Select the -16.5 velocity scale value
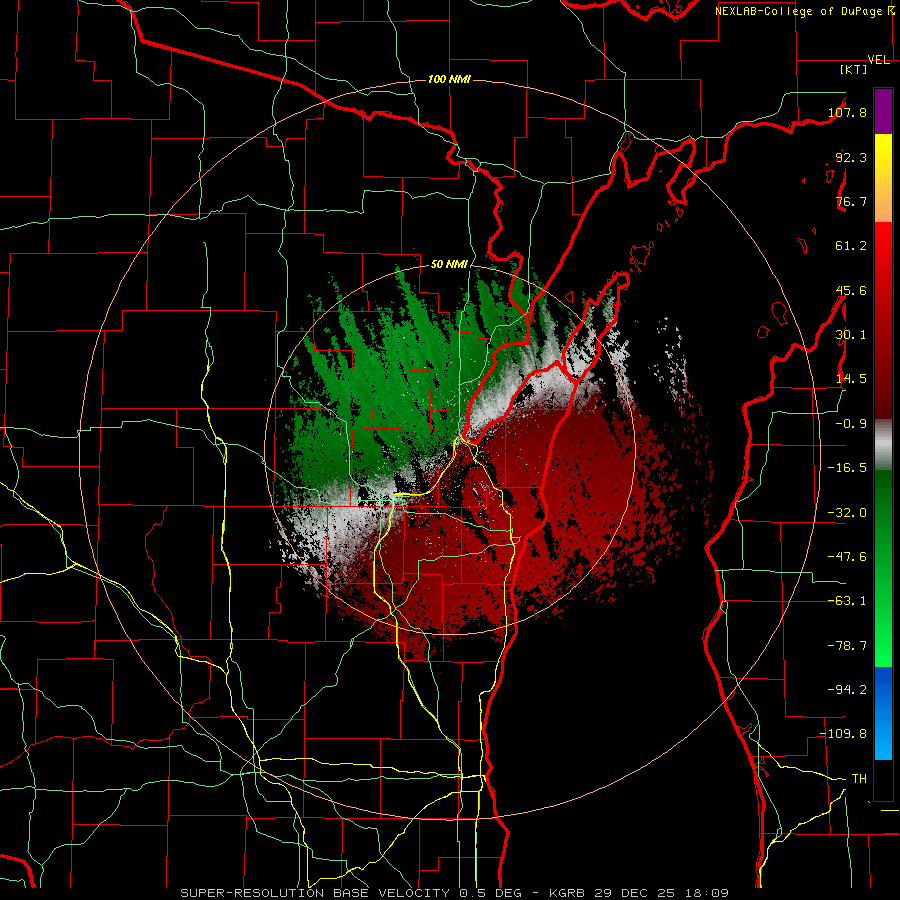900x900 pixels. click(x=847, y=468)
